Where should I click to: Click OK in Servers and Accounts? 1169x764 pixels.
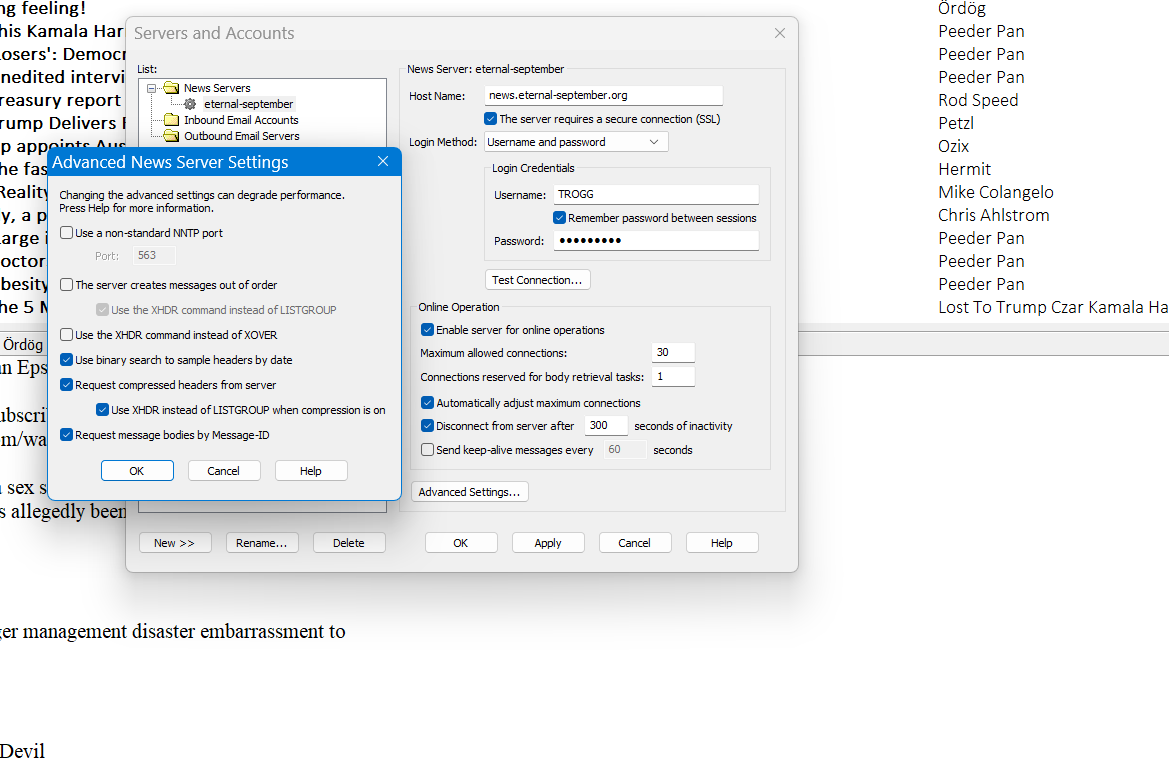tap(461, 543)
